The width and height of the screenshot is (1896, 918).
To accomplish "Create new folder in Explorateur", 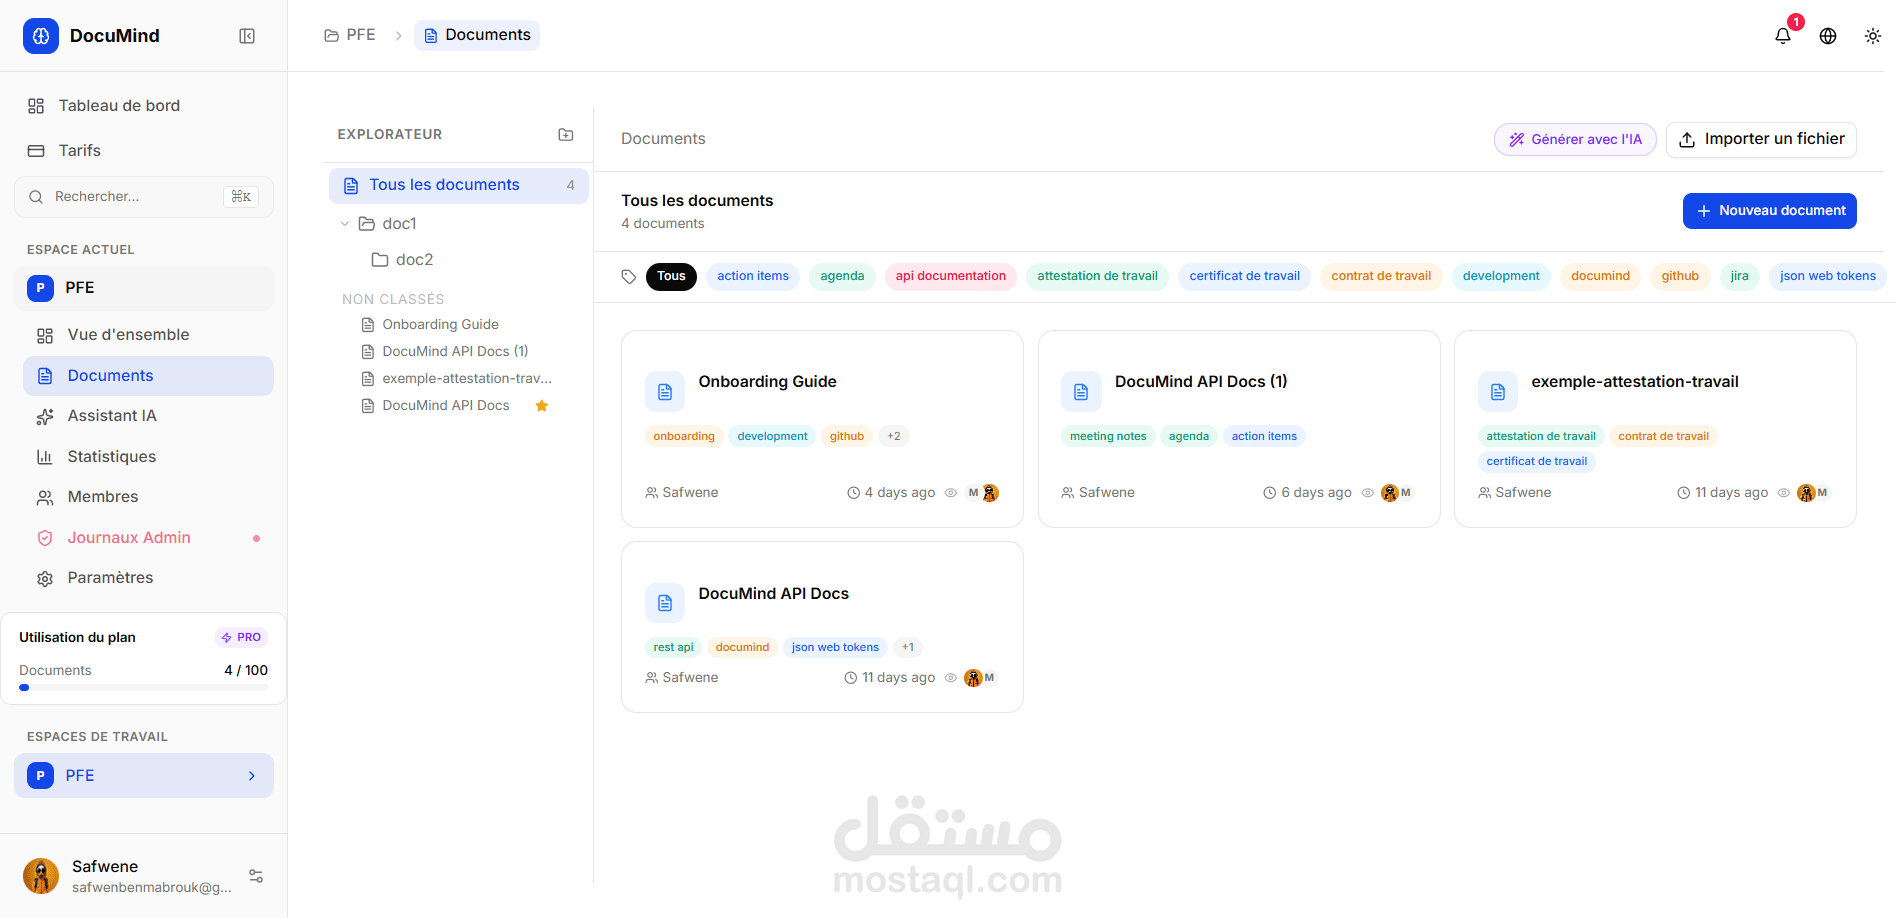I will tap(566, 134).
